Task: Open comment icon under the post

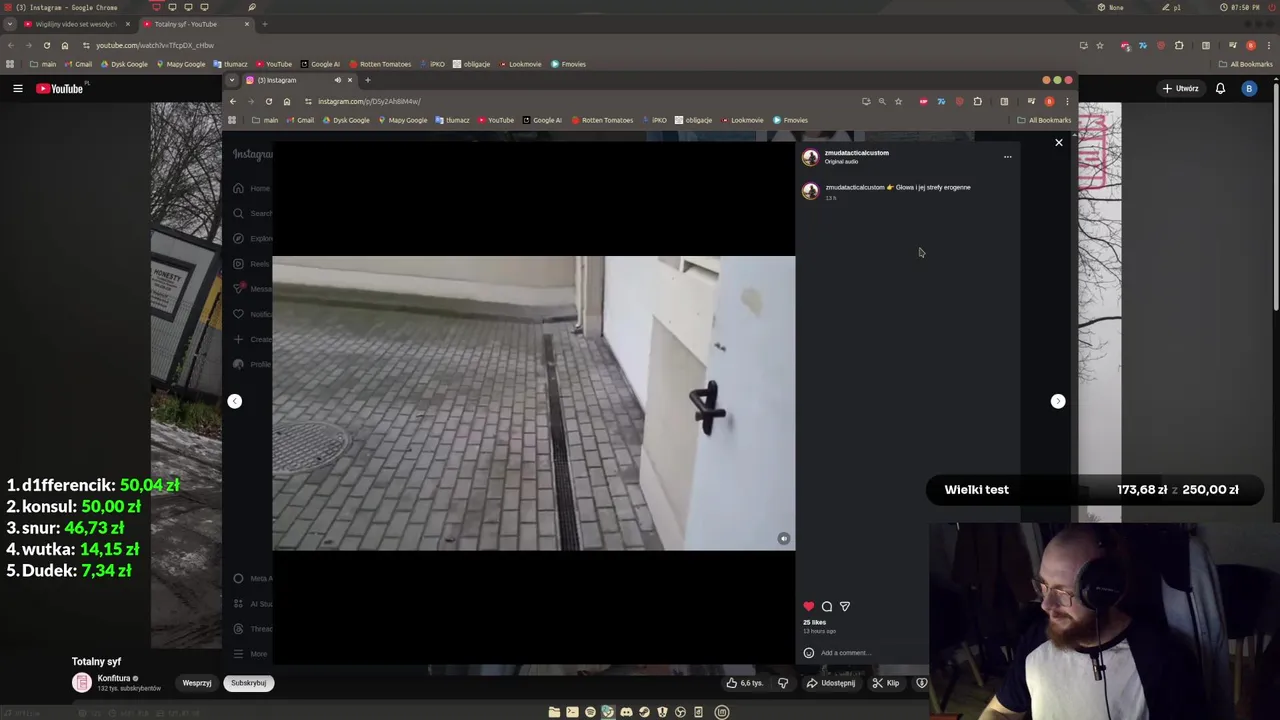Action: click(x=827, y=606)
